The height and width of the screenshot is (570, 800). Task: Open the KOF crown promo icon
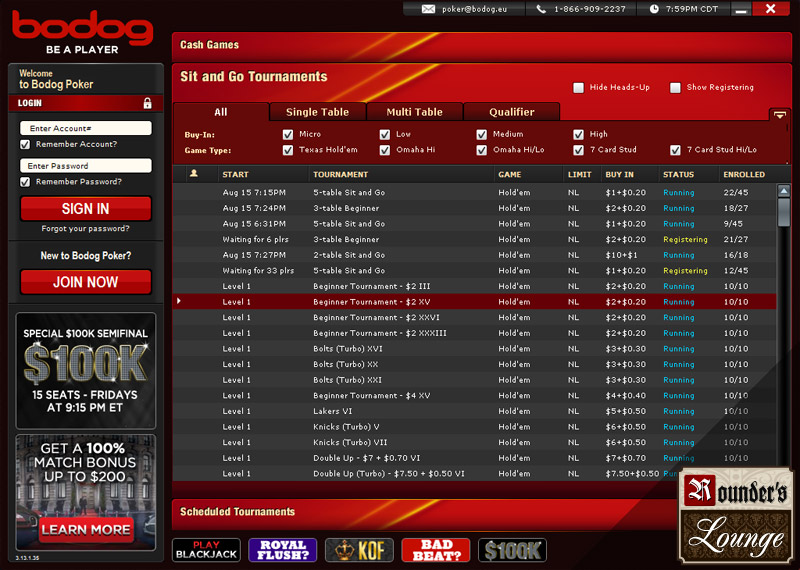[359, 550]
